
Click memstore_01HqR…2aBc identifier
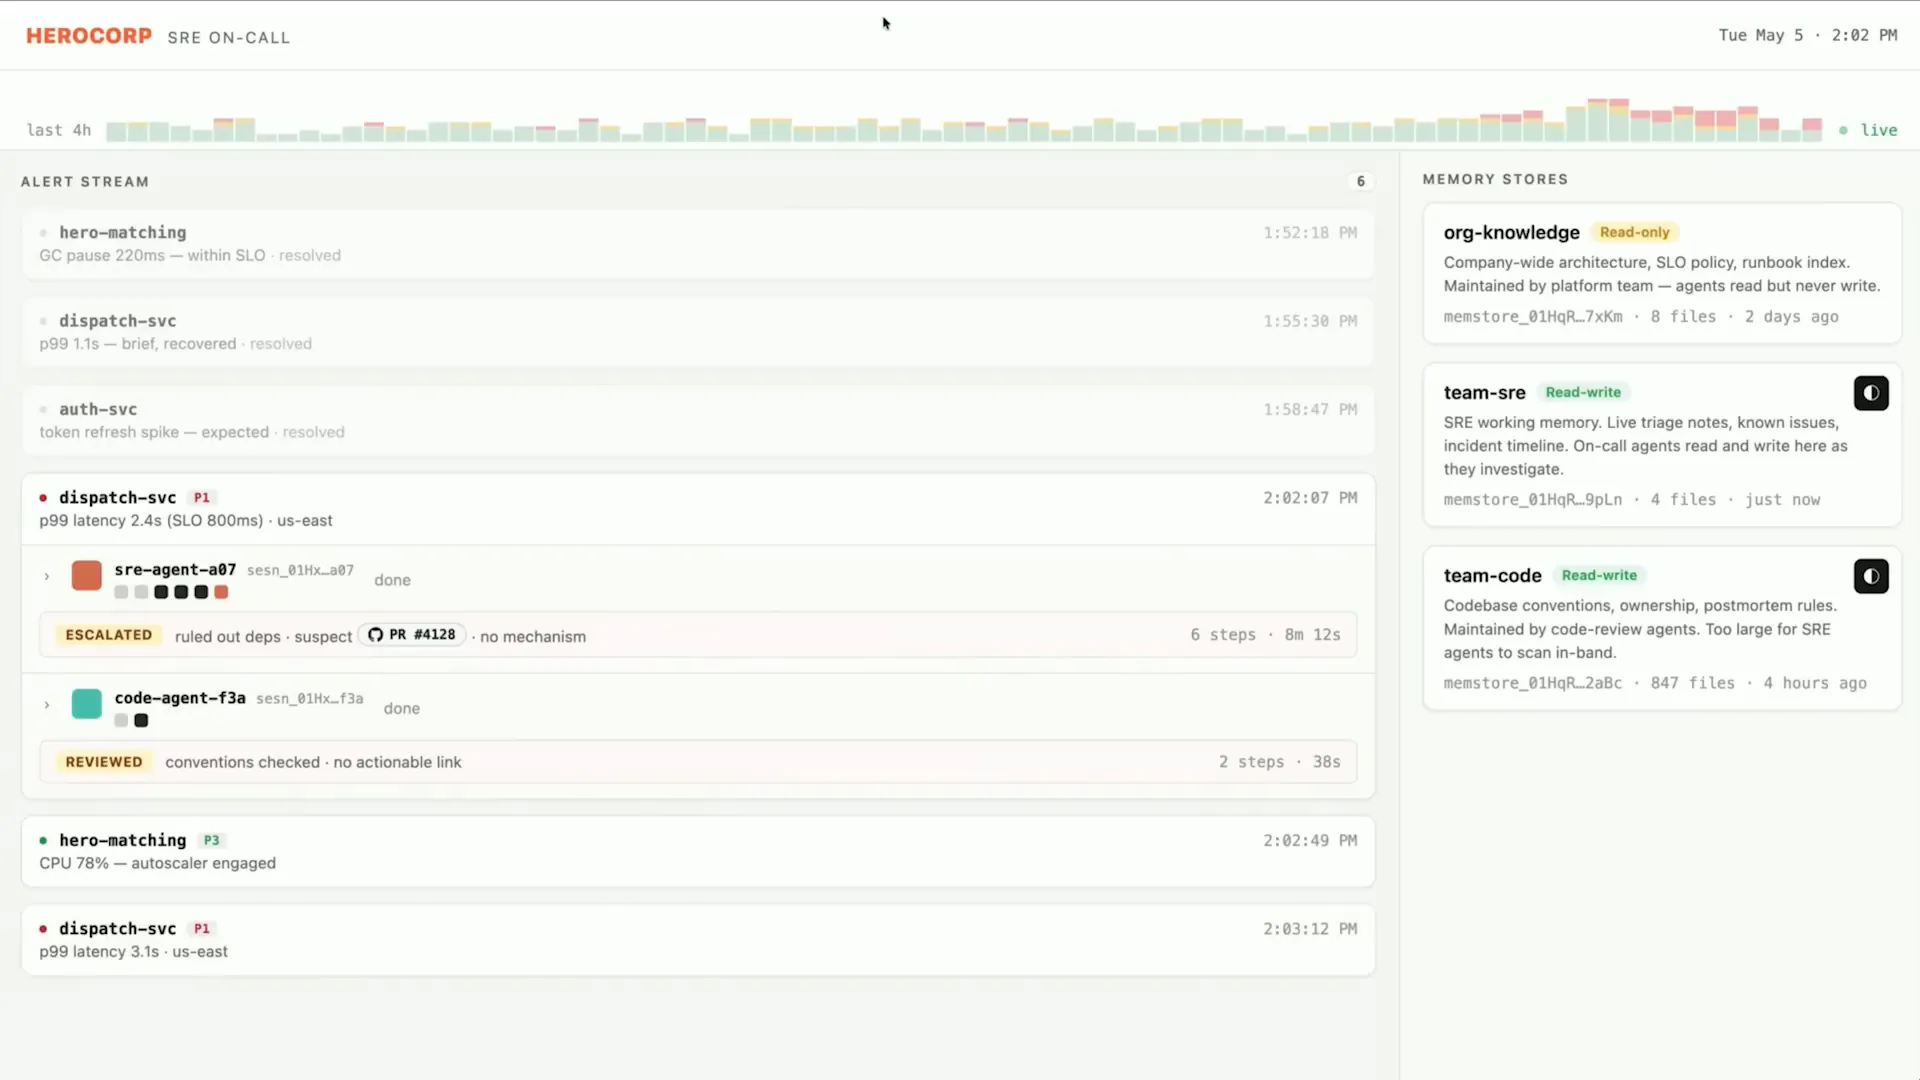pos(1533,683)
